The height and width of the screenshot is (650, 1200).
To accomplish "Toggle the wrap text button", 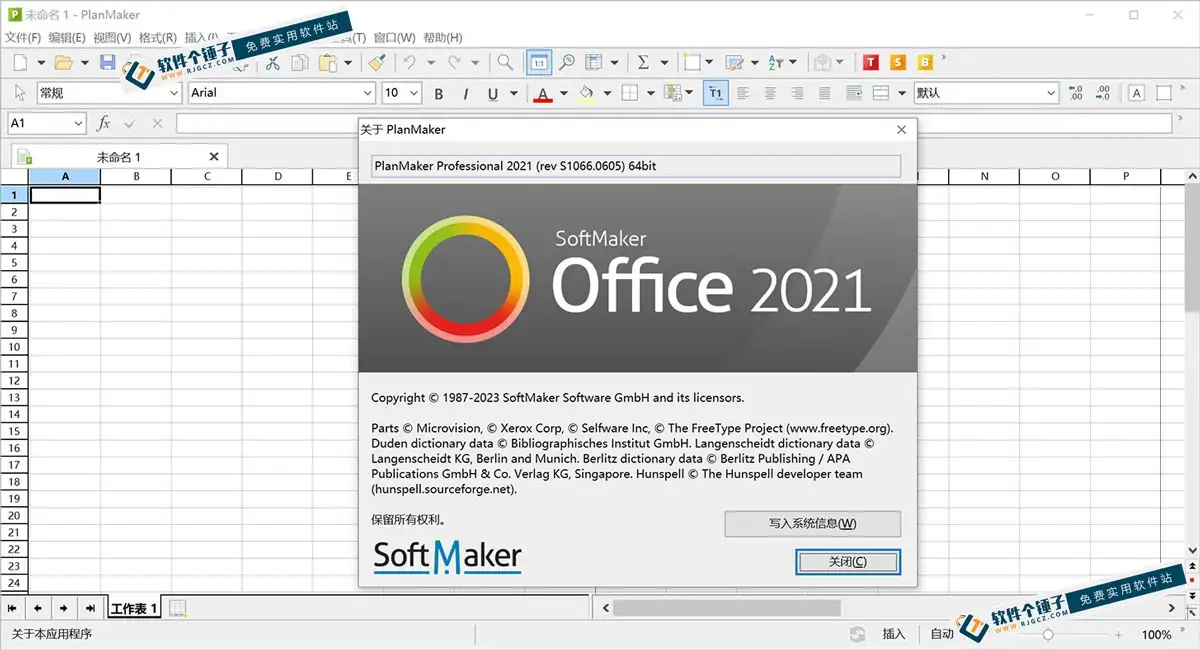I will (853, 93).
